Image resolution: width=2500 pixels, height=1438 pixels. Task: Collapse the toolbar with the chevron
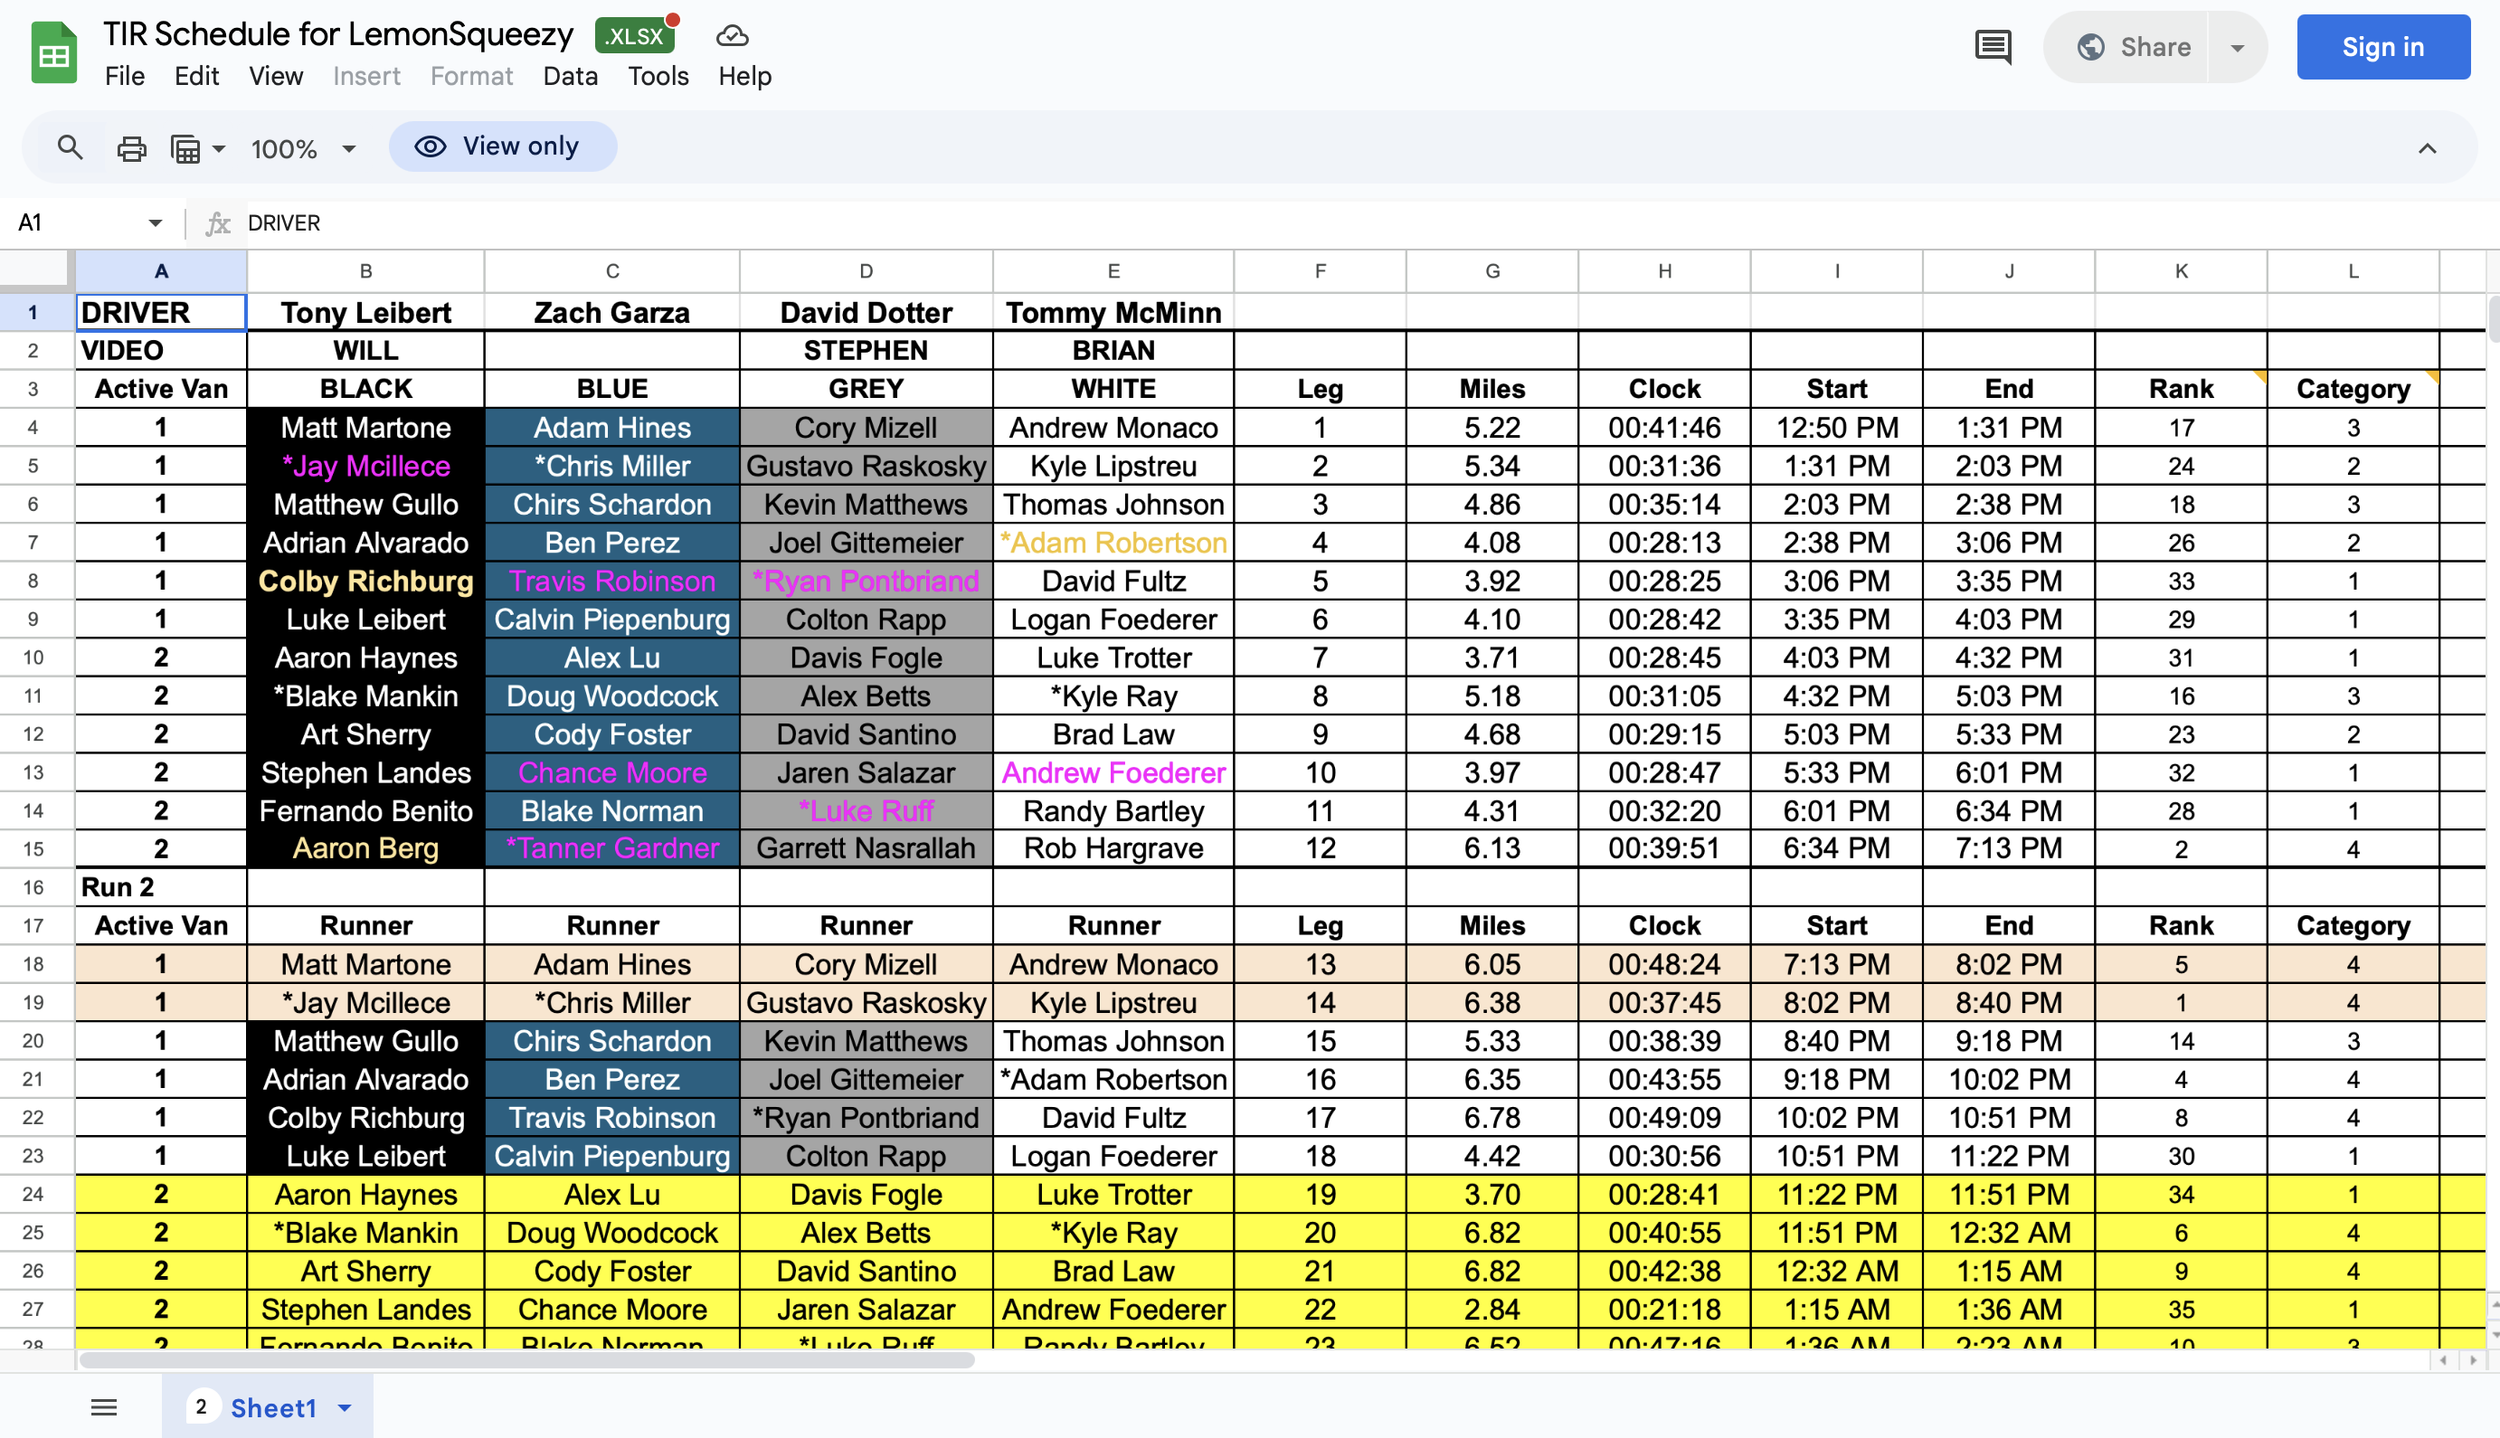(x=2427, y=149)
